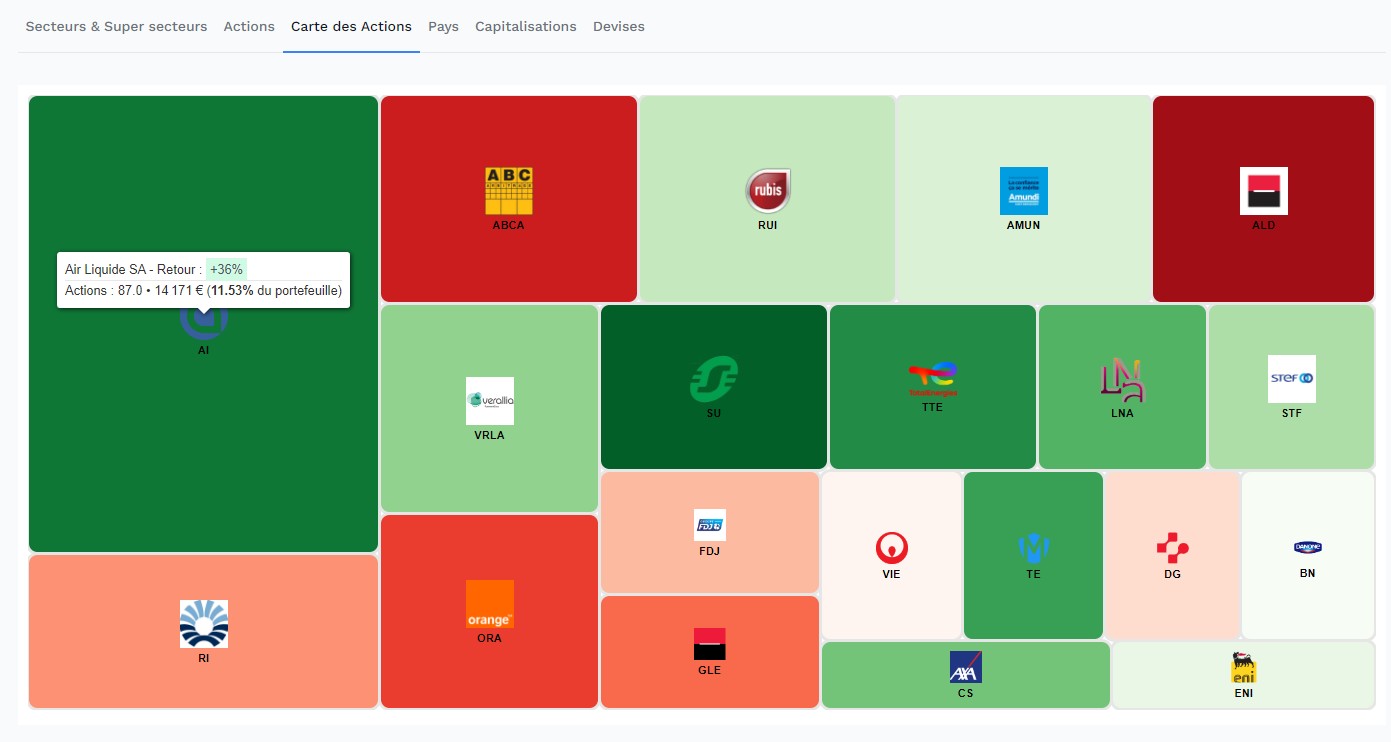Click the SU ticker label
1391x742 pixels.
click(x=714, y=414)
